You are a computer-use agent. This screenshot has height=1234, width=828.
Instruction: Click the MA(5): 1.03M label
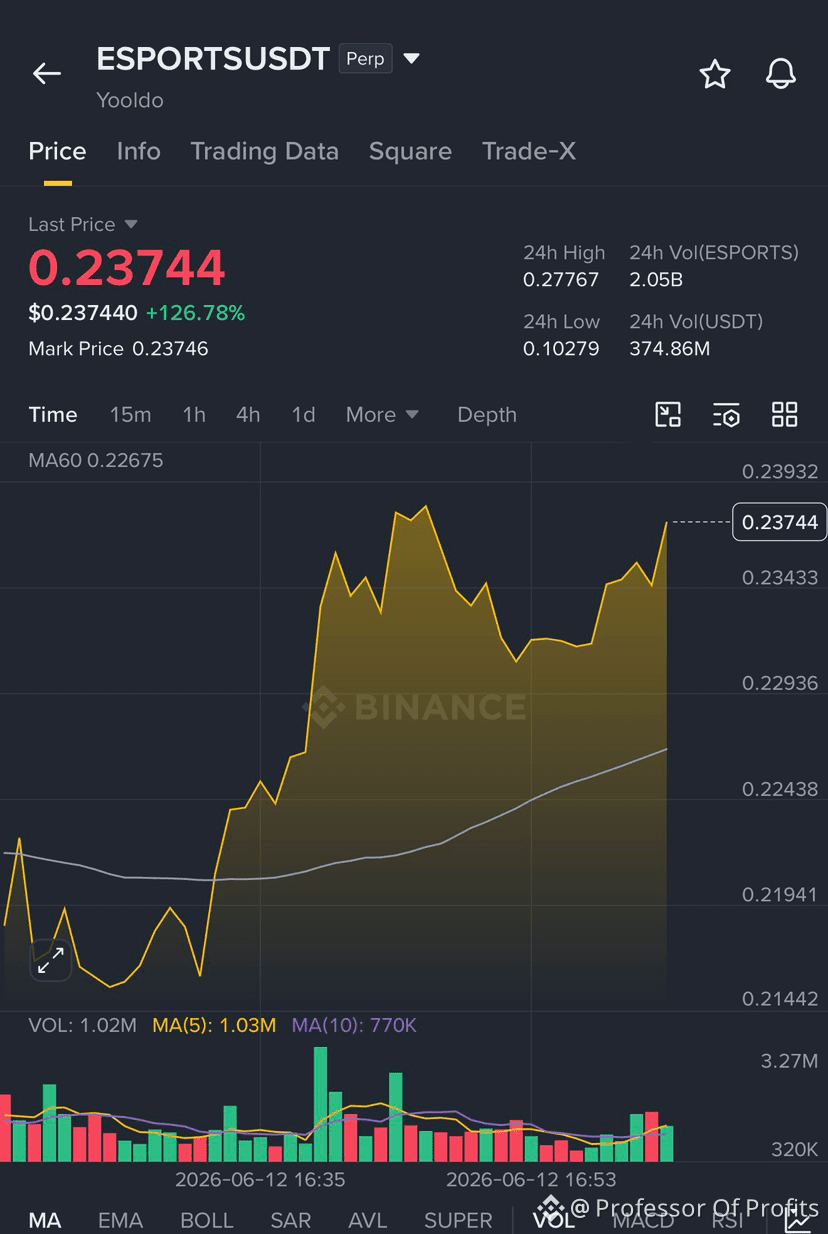[x=214, y=1025]
